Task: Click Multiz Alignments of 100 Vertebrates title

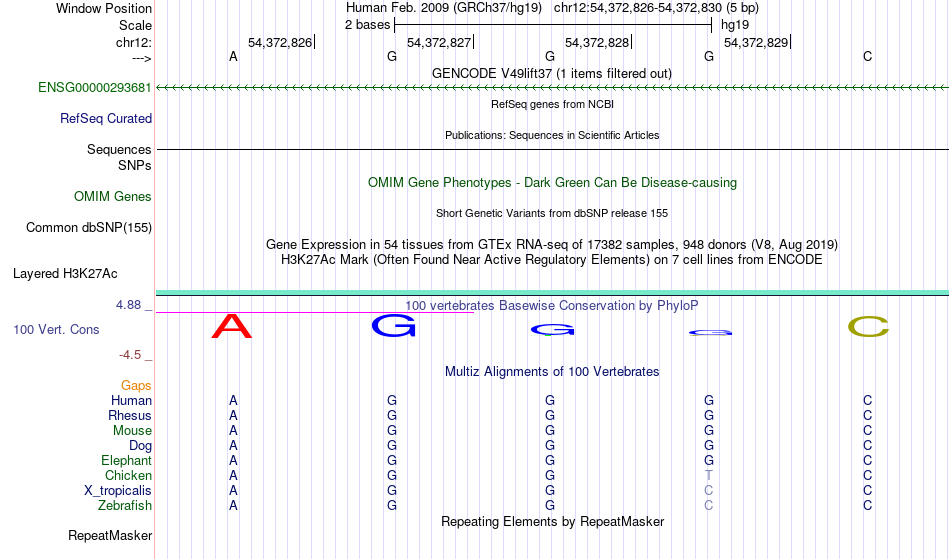Action: 552,372
